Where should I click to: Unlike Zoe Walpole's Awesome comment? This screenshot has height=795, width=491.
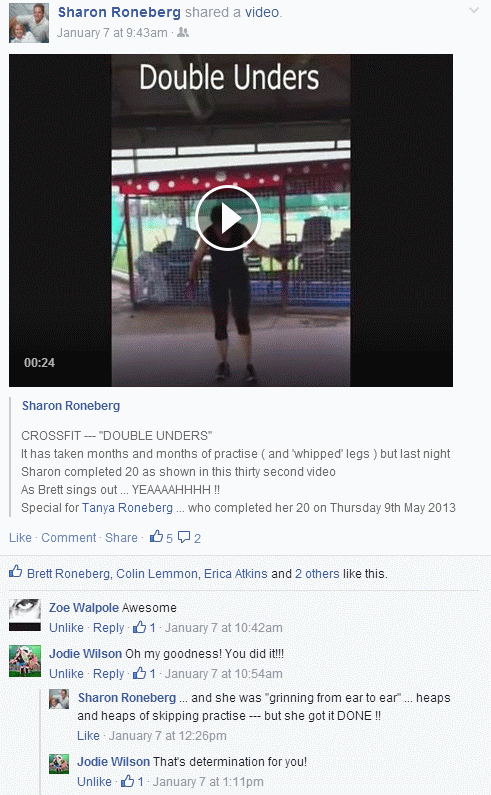[x=66, y=628]
